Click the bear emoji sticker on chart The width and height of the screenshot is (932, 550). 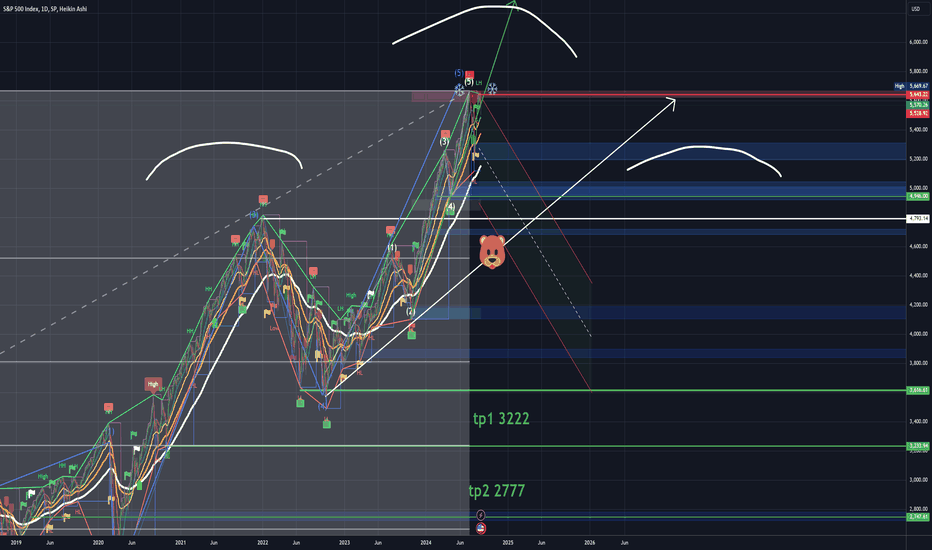492,251
